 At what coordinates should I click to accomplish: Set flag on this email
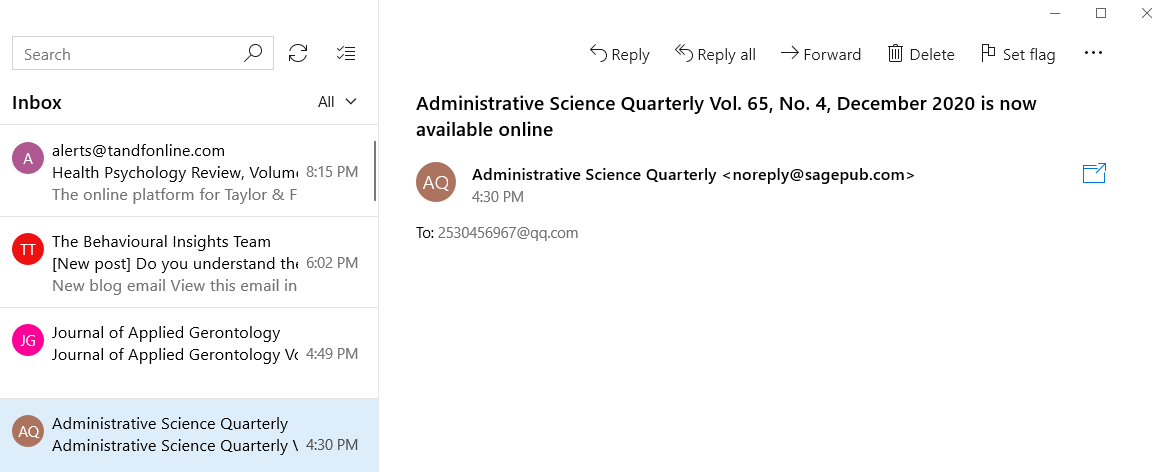click(1017, 54)
